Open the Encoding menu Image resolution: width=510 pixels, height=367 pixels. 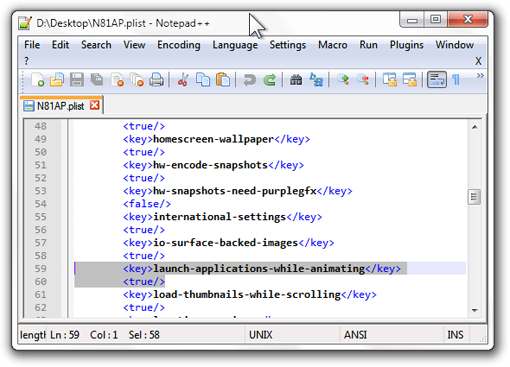click(179, 45)
